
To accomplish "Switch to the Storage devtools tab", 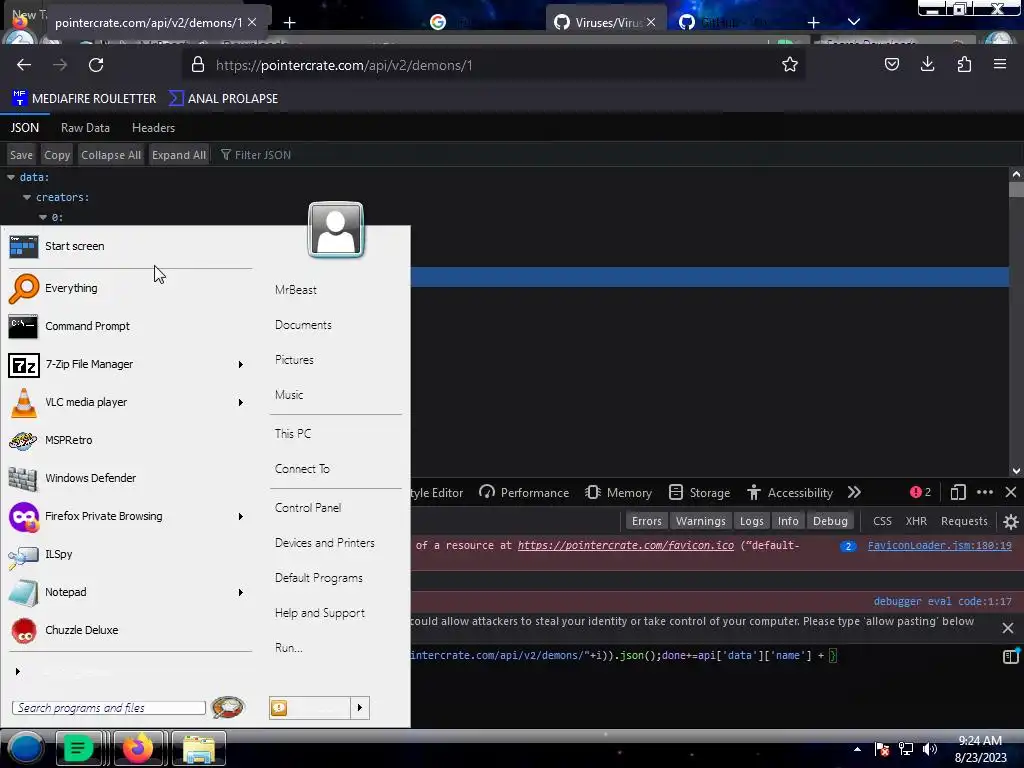I will click(700, 493).
